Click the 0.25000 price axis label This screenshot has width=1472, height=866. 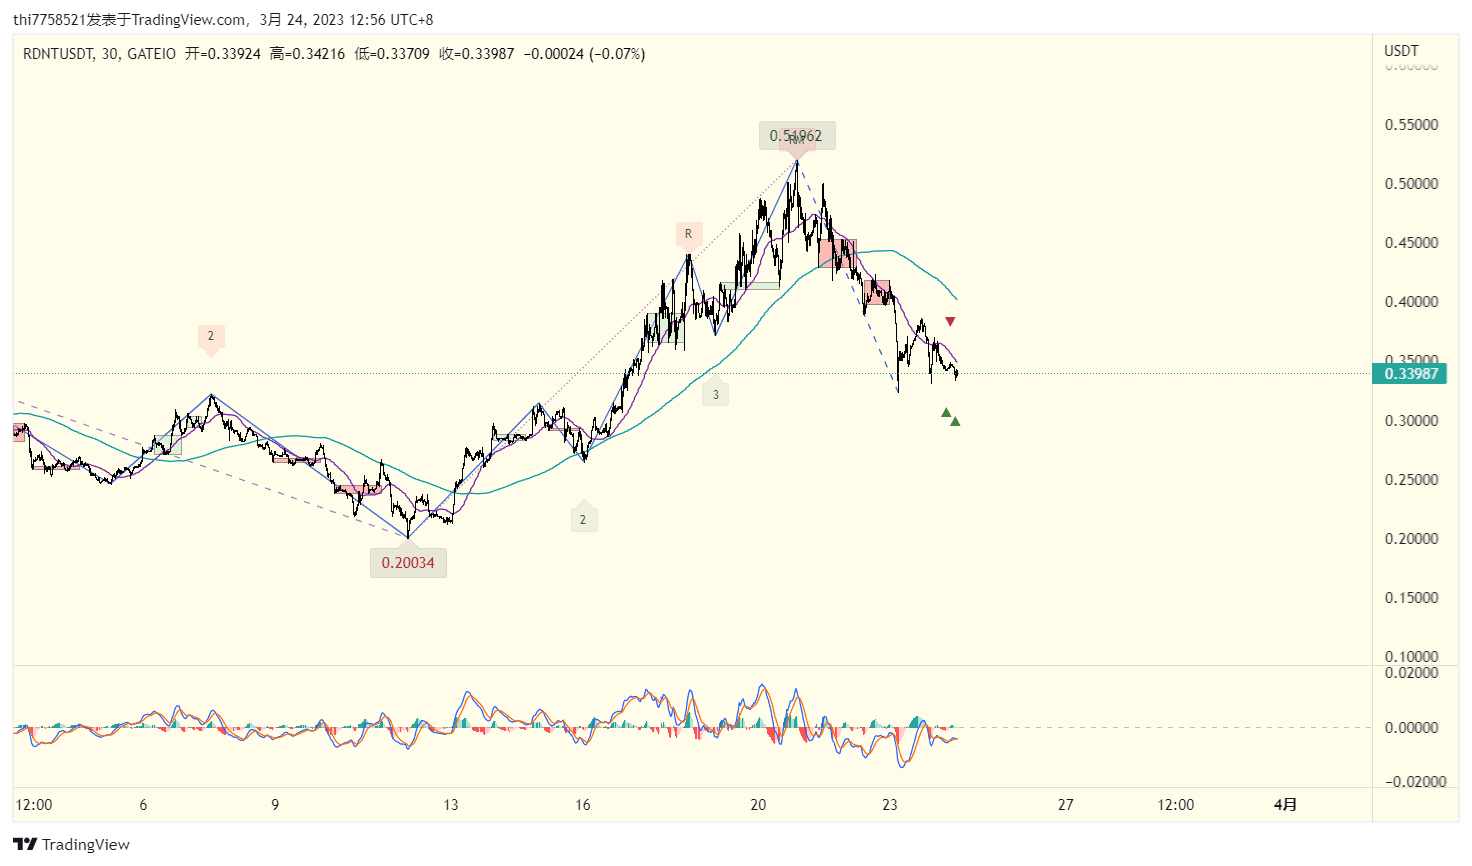point(1411,480)
